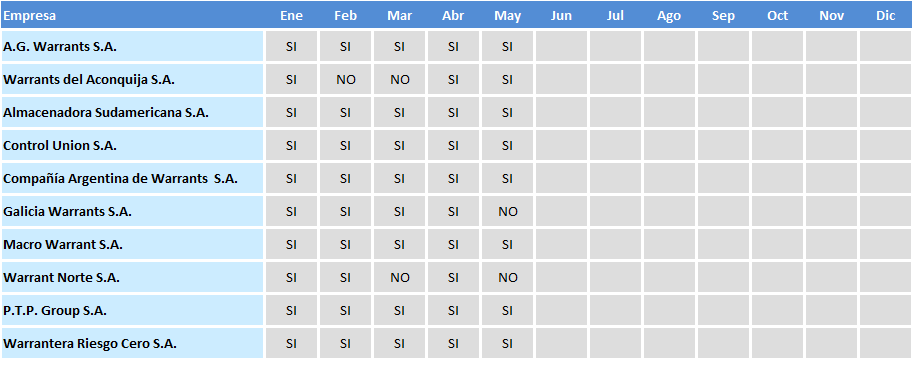Select the Jun column header

(x=561, y=16)
